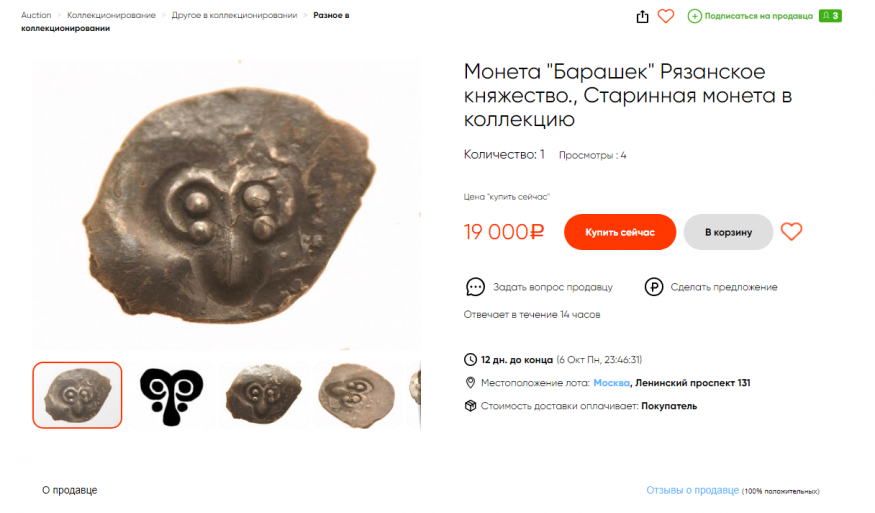Open the "Auction" breadcrumb link
875x513 pixels.
coord(36,15)
